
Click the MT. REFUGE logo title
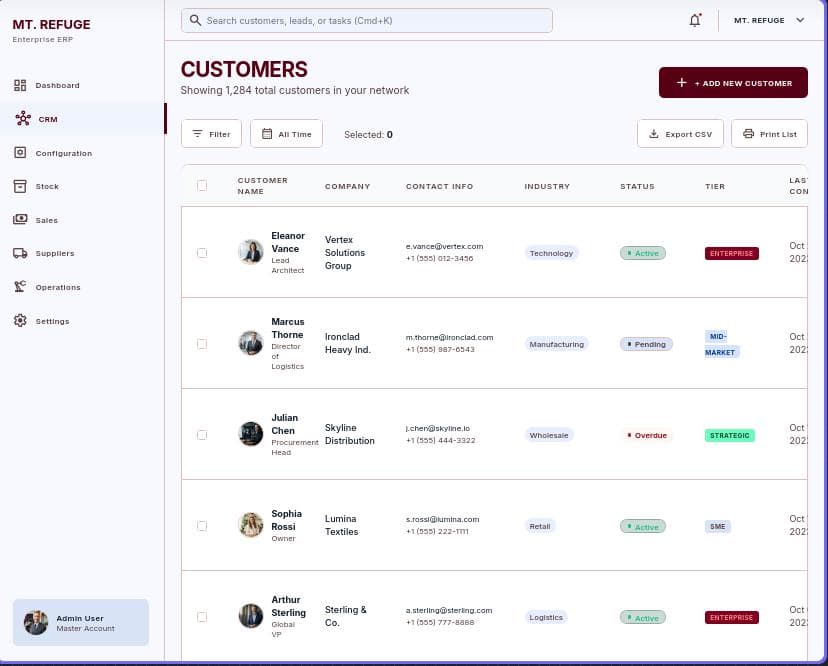click(x=51, y=24)
